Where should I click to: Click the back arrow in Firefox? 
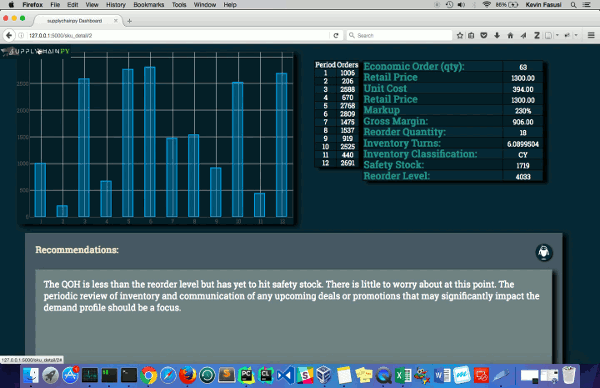click(9, 35)
